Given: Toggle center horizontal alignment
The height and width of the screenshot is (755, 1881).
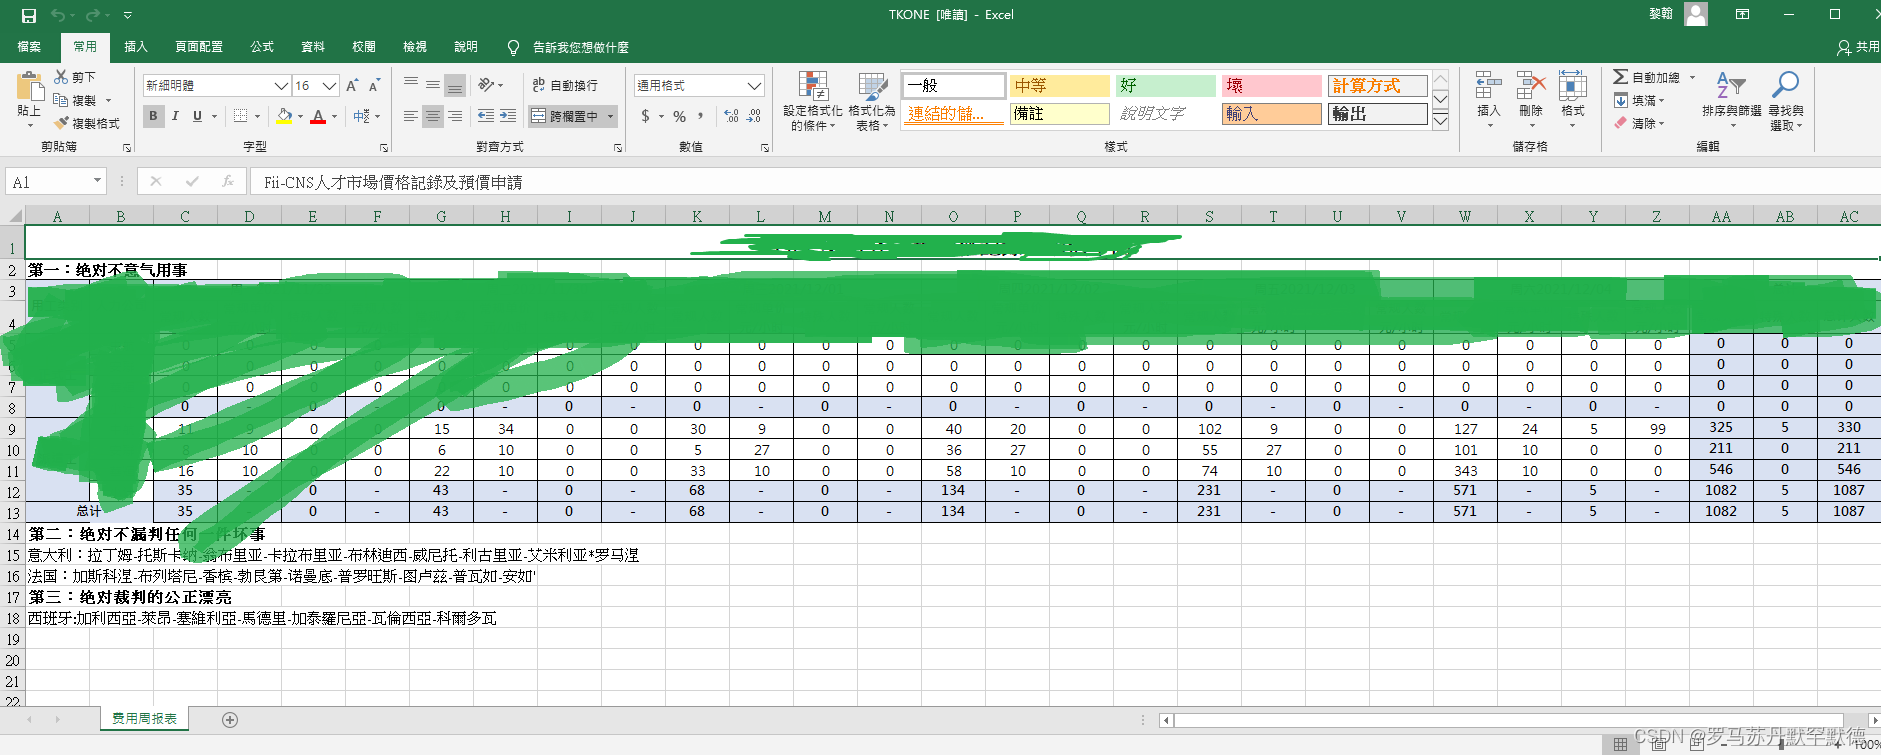Looking at the screenshot, I should pos(433,116).
